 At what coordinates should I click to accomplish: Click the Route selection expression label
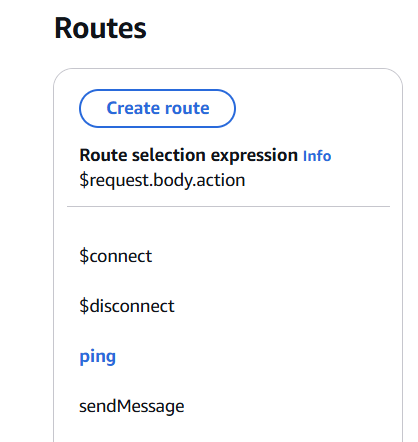pyautogui.click(x=188, y=155)
